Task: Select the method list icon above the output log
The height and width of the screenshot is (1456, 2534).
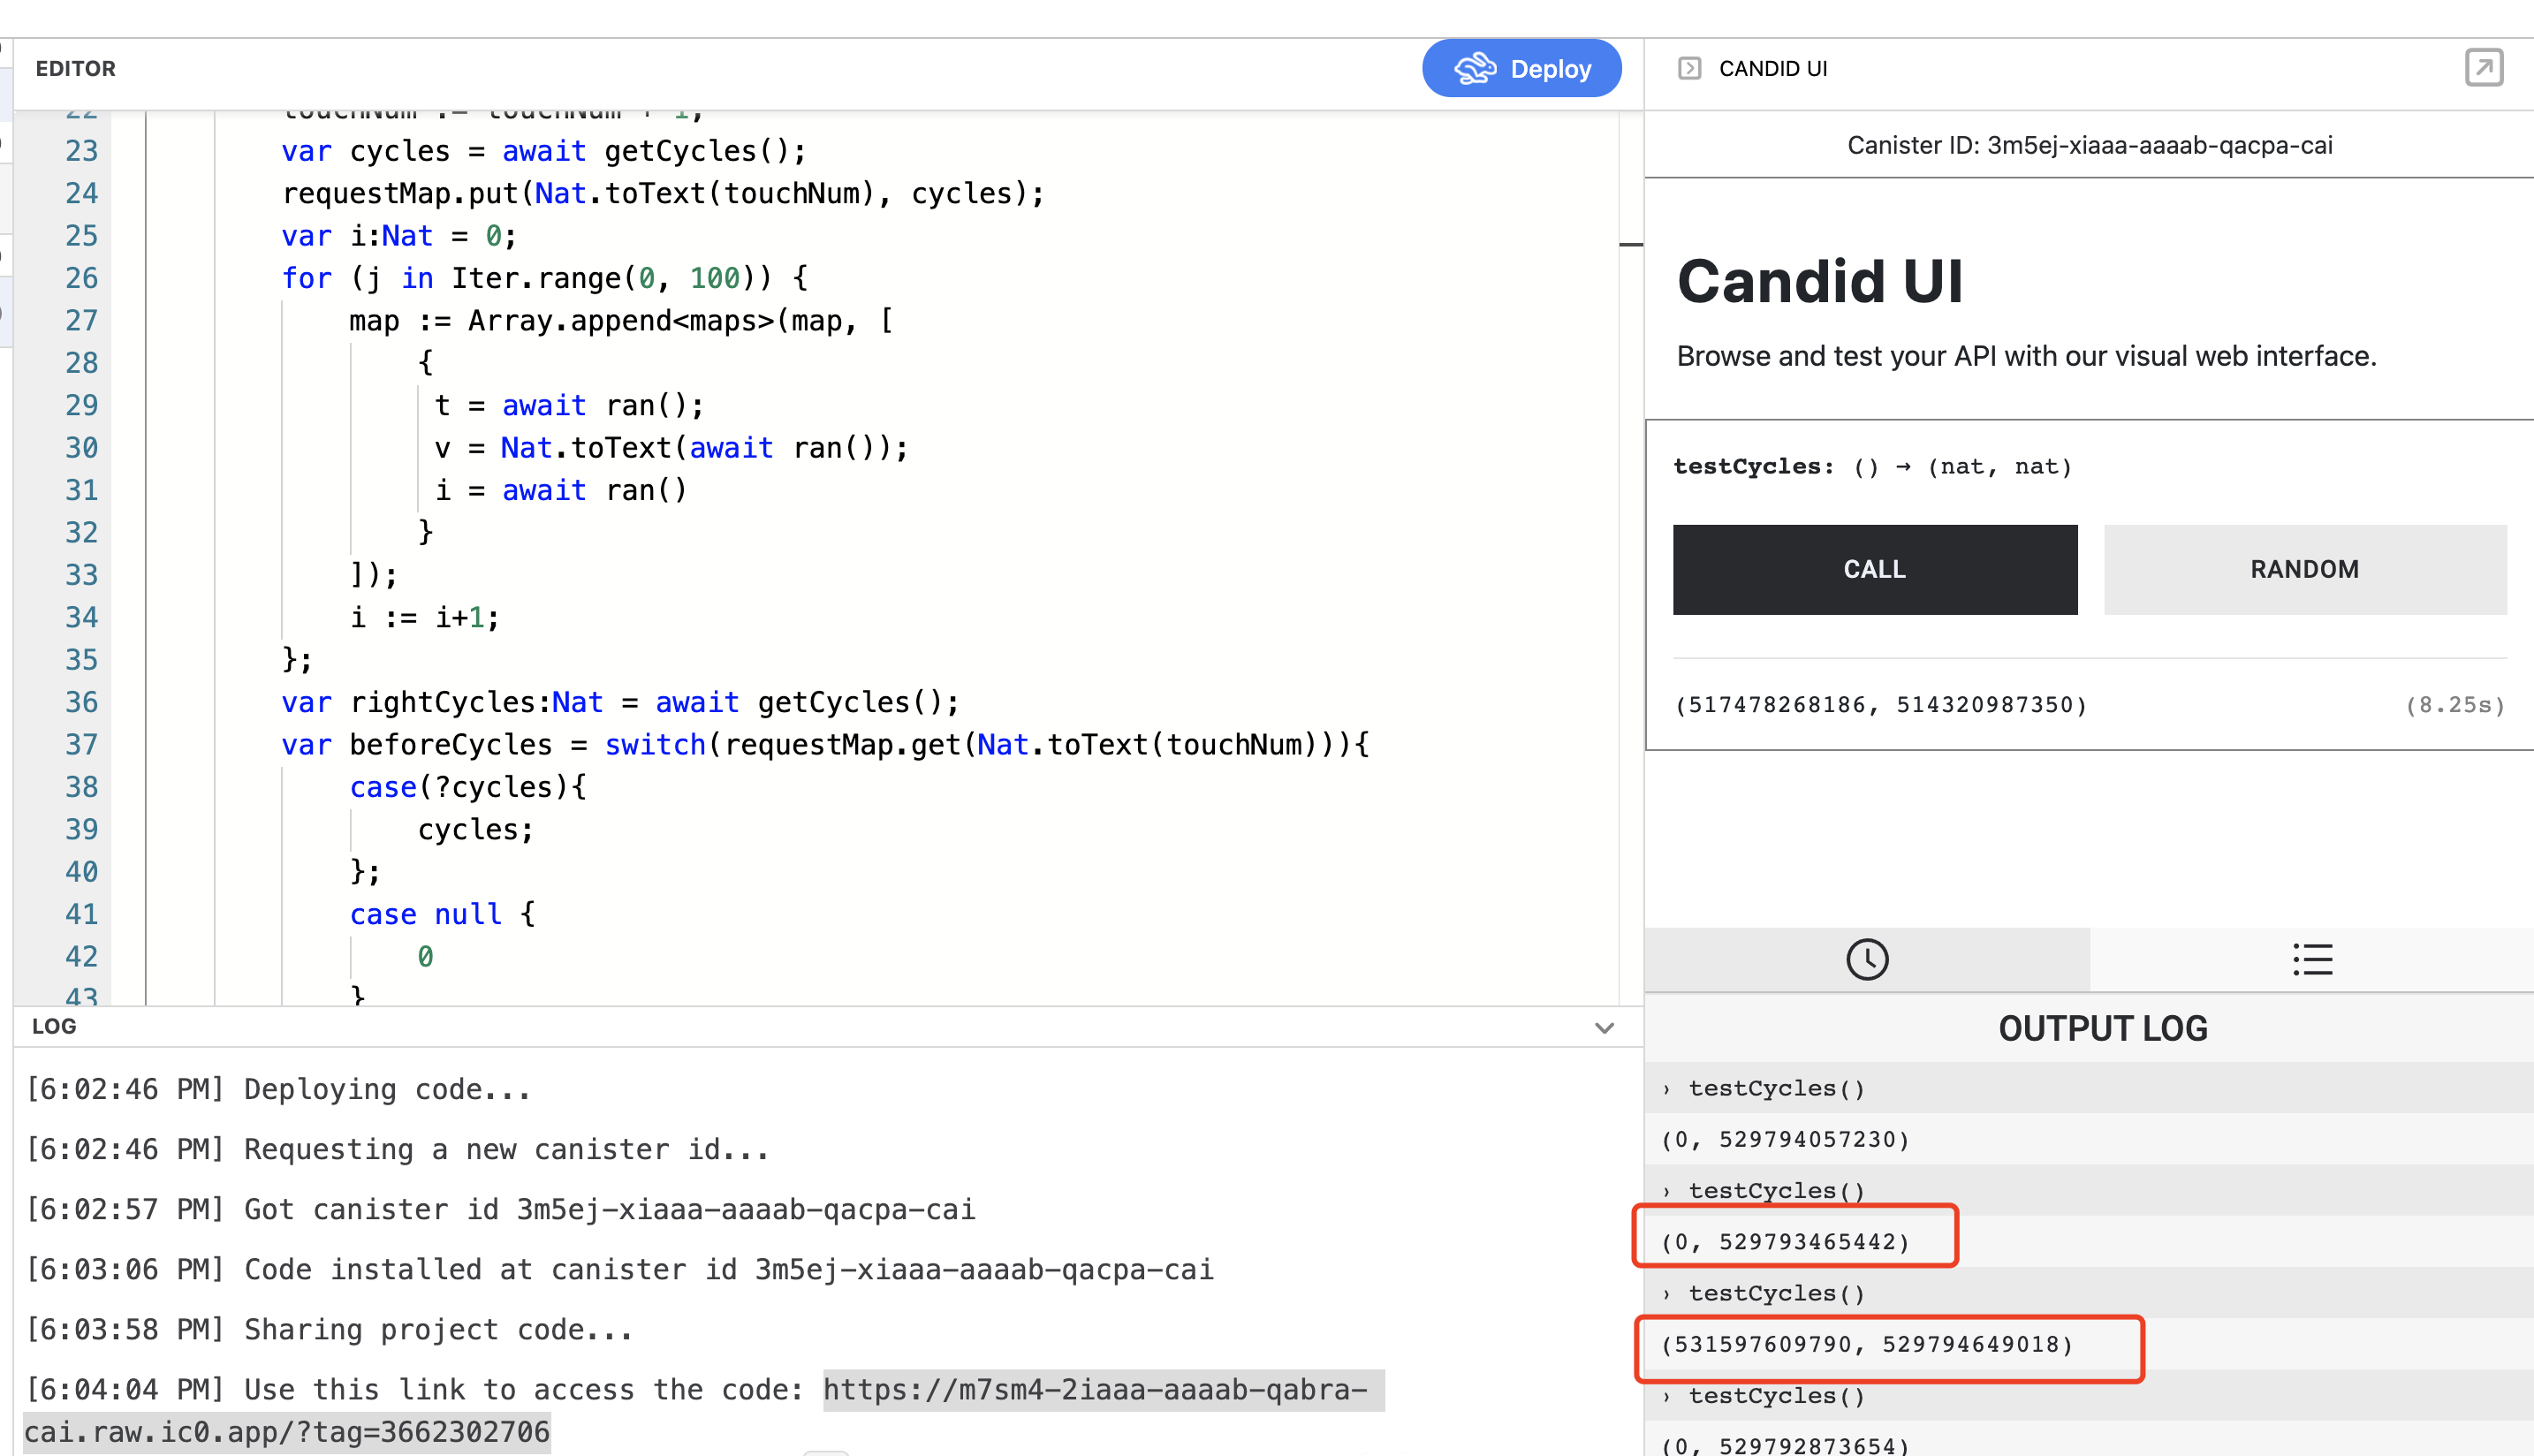Action: pos(2311,960)
